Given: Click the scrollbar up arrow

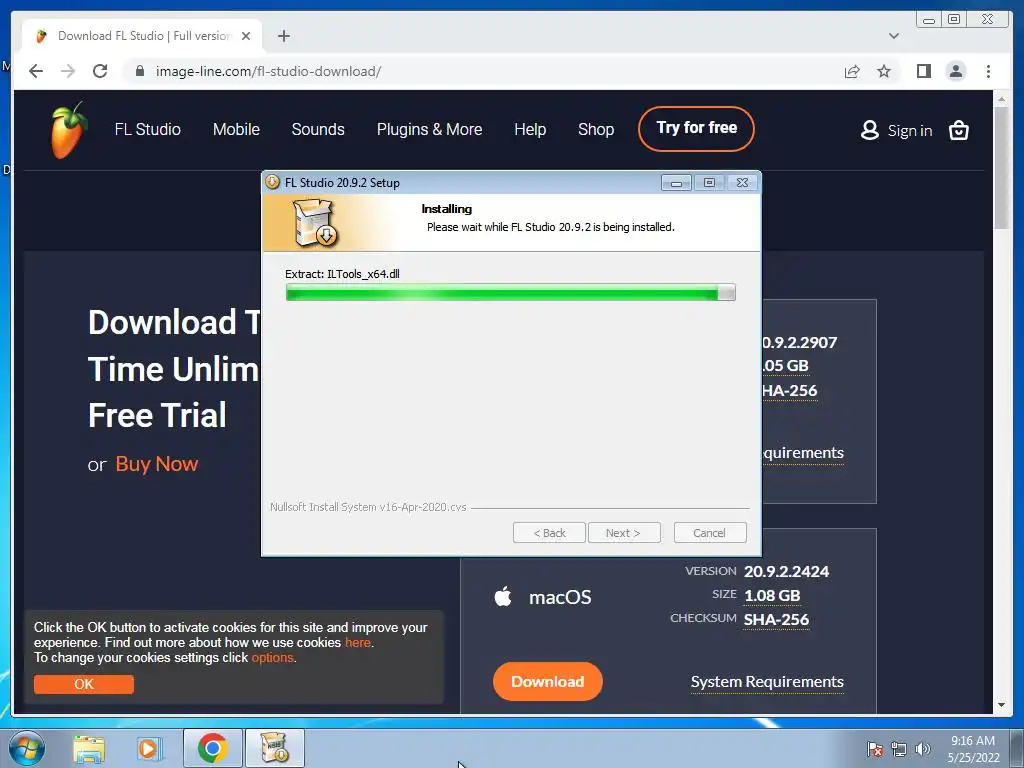Looking at the screenshot, I should click(x=1001, y=99).
